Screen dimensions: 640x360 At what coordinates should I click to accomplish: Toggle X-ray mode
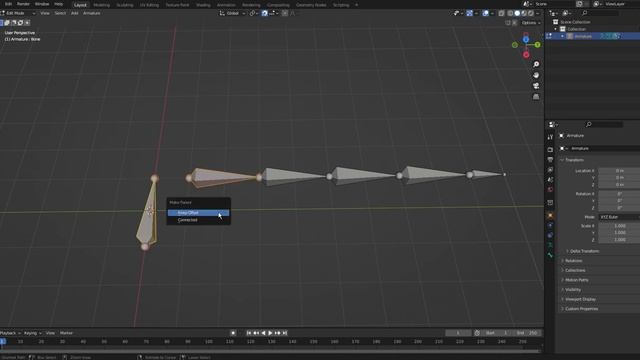point(502,13)
